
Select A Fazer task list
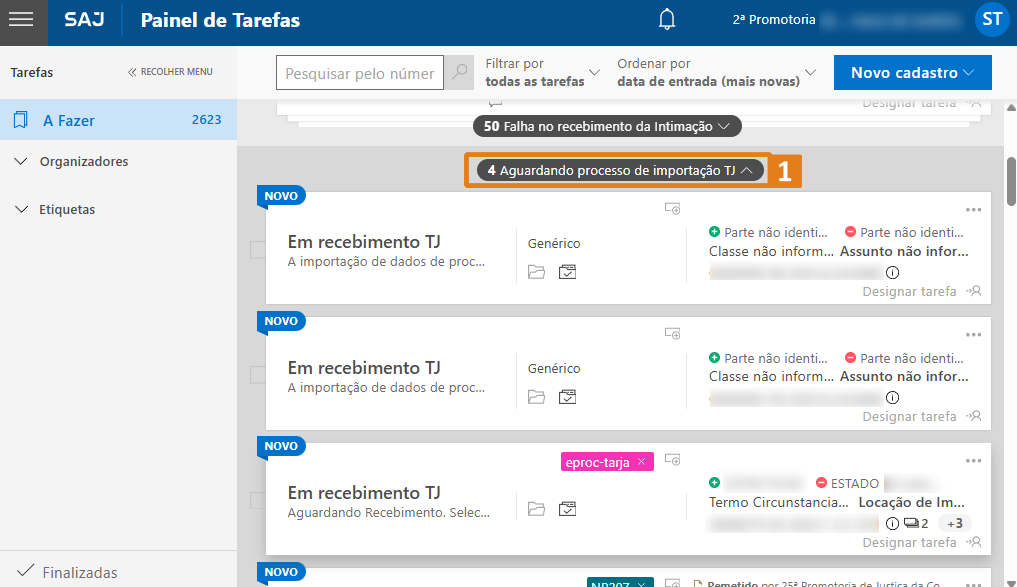[x=118, y=120]
